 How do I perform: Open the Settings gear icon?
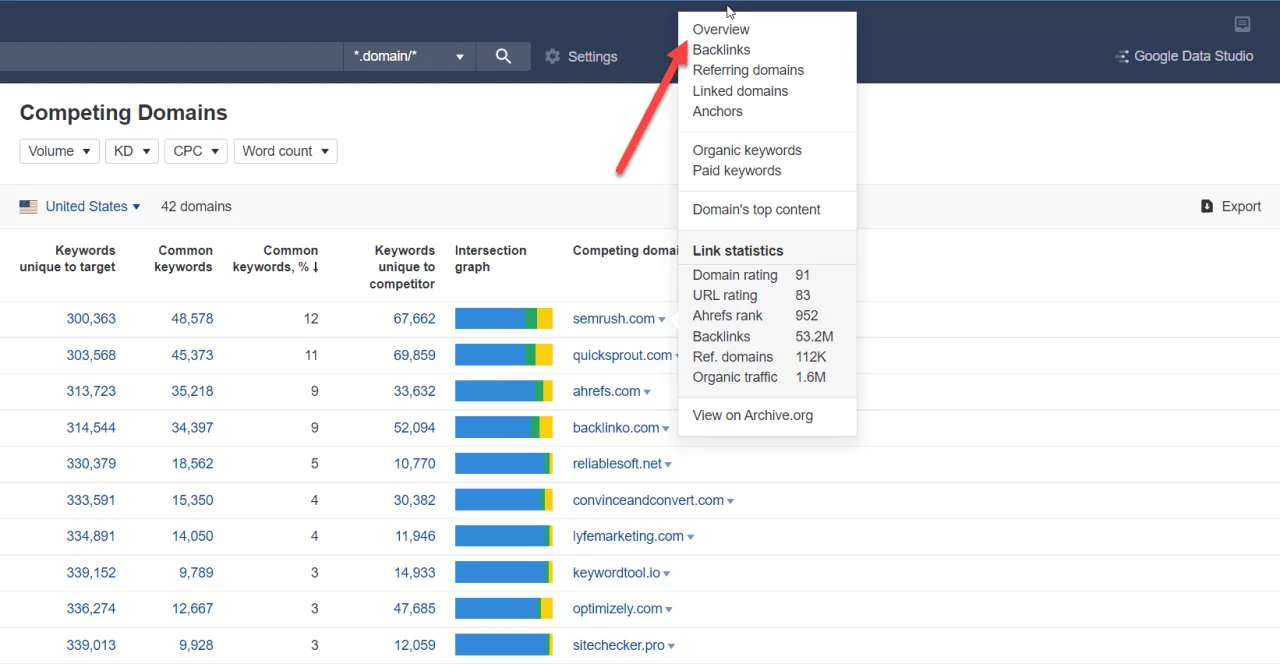[553, 56]
